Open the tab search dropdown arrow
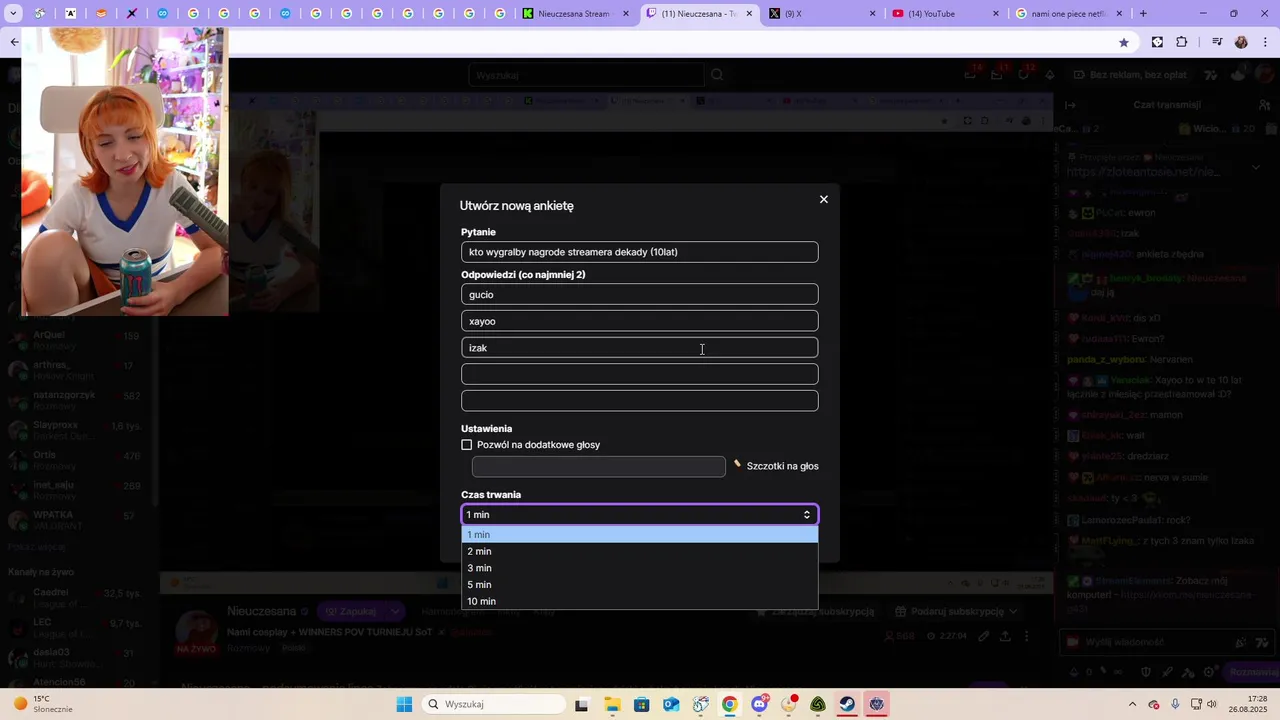Viewport: 1280px width, 720px height. 12,14
